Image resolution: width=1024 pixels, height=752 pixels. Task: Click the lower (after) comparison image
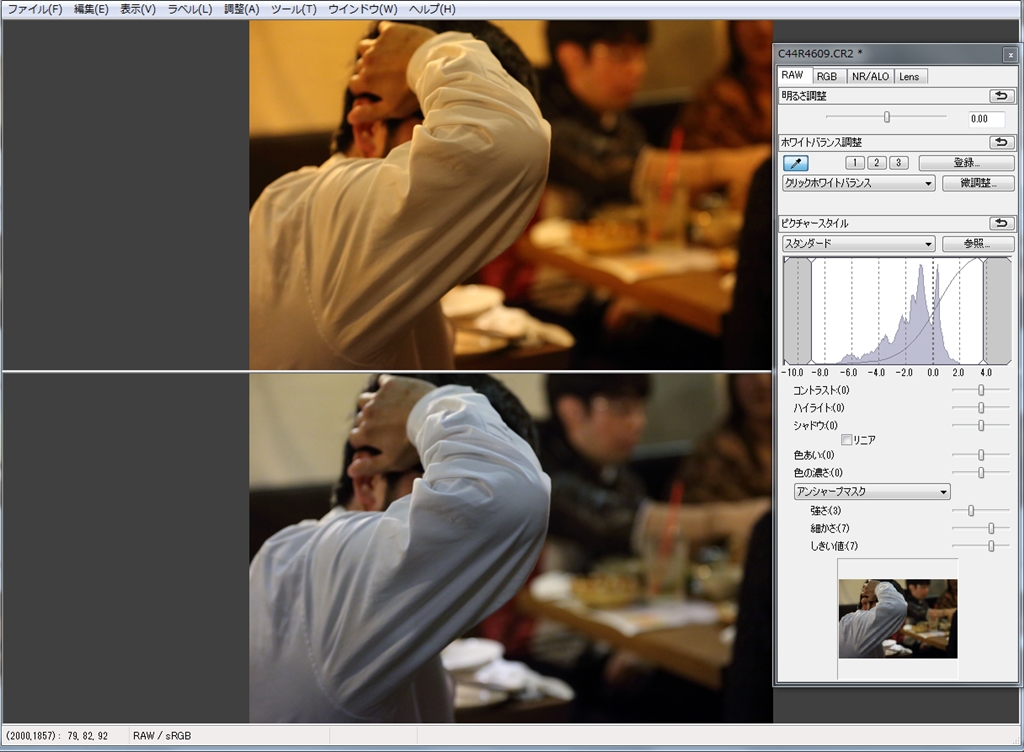[x=511, y=548]
